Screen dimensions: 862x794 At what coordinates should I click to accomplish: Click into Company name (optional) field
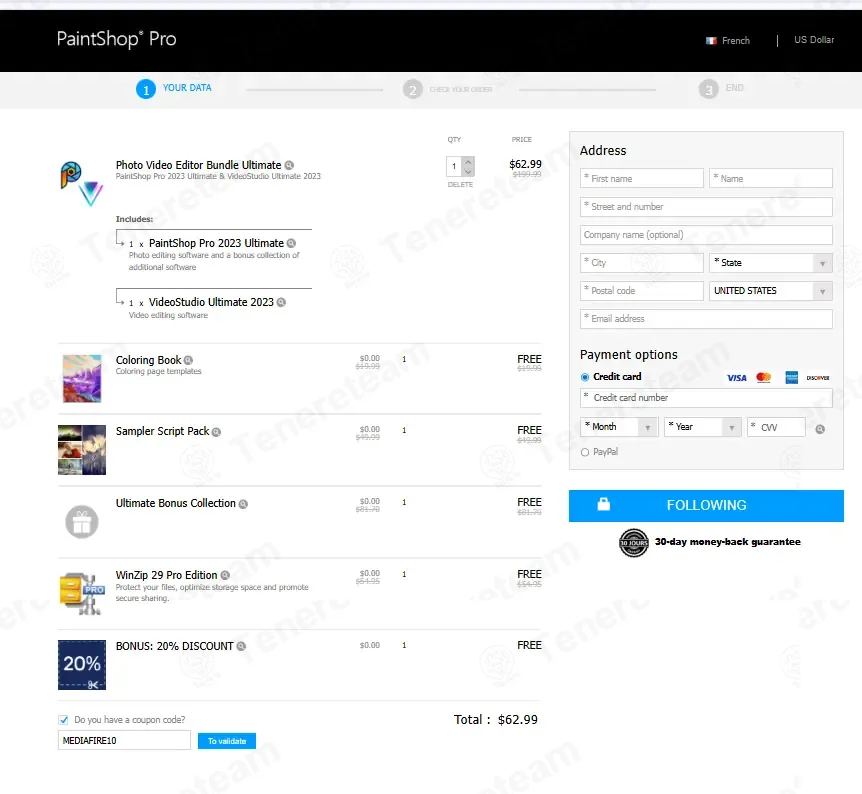(x=706, y=235)
